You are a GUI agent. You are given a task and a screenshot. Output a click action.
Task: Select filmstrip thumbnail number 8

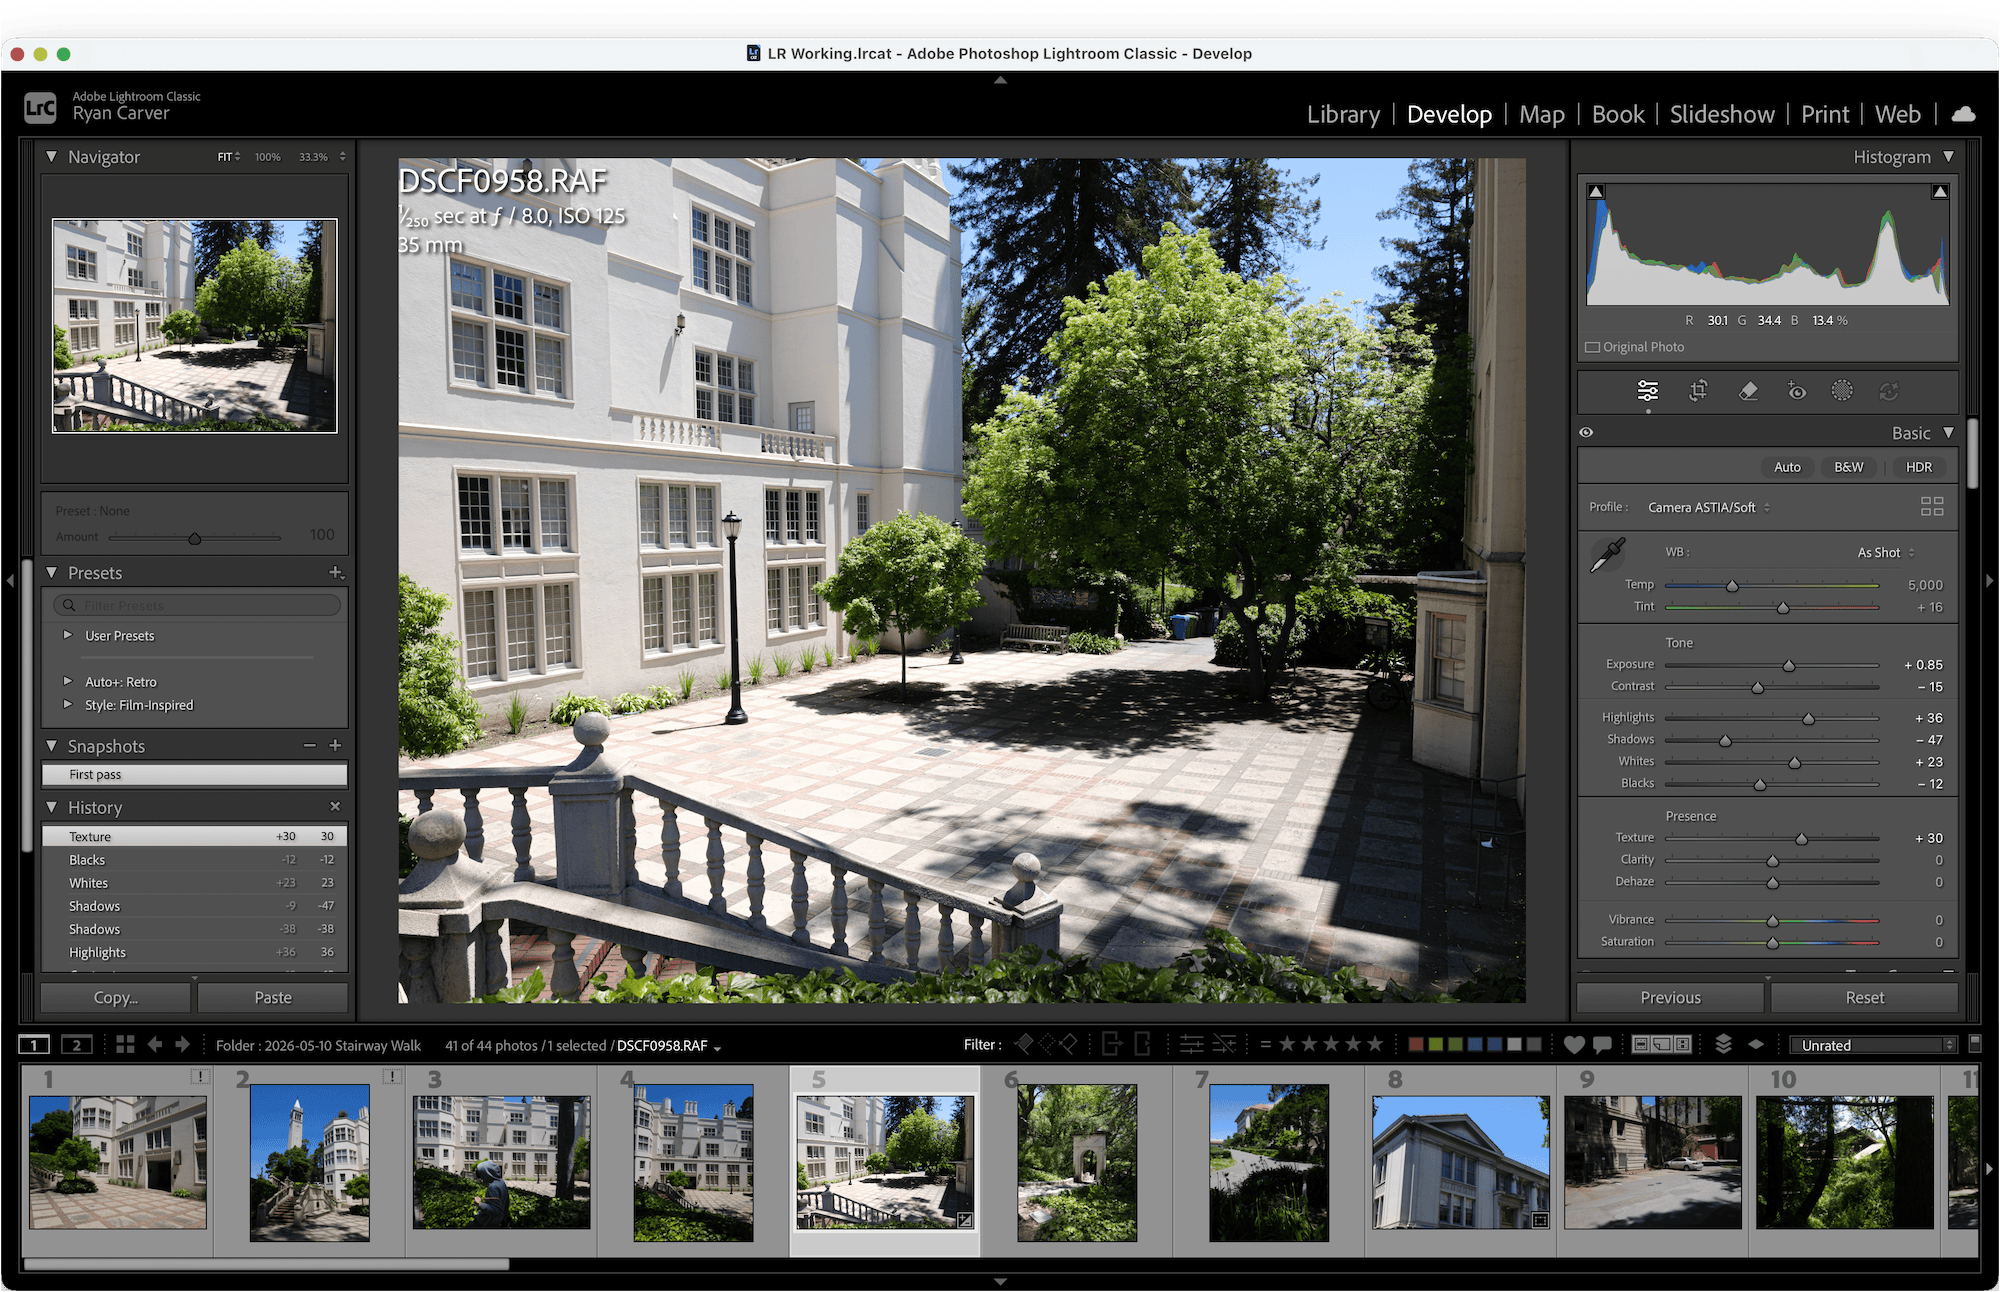(1461, 1162)
